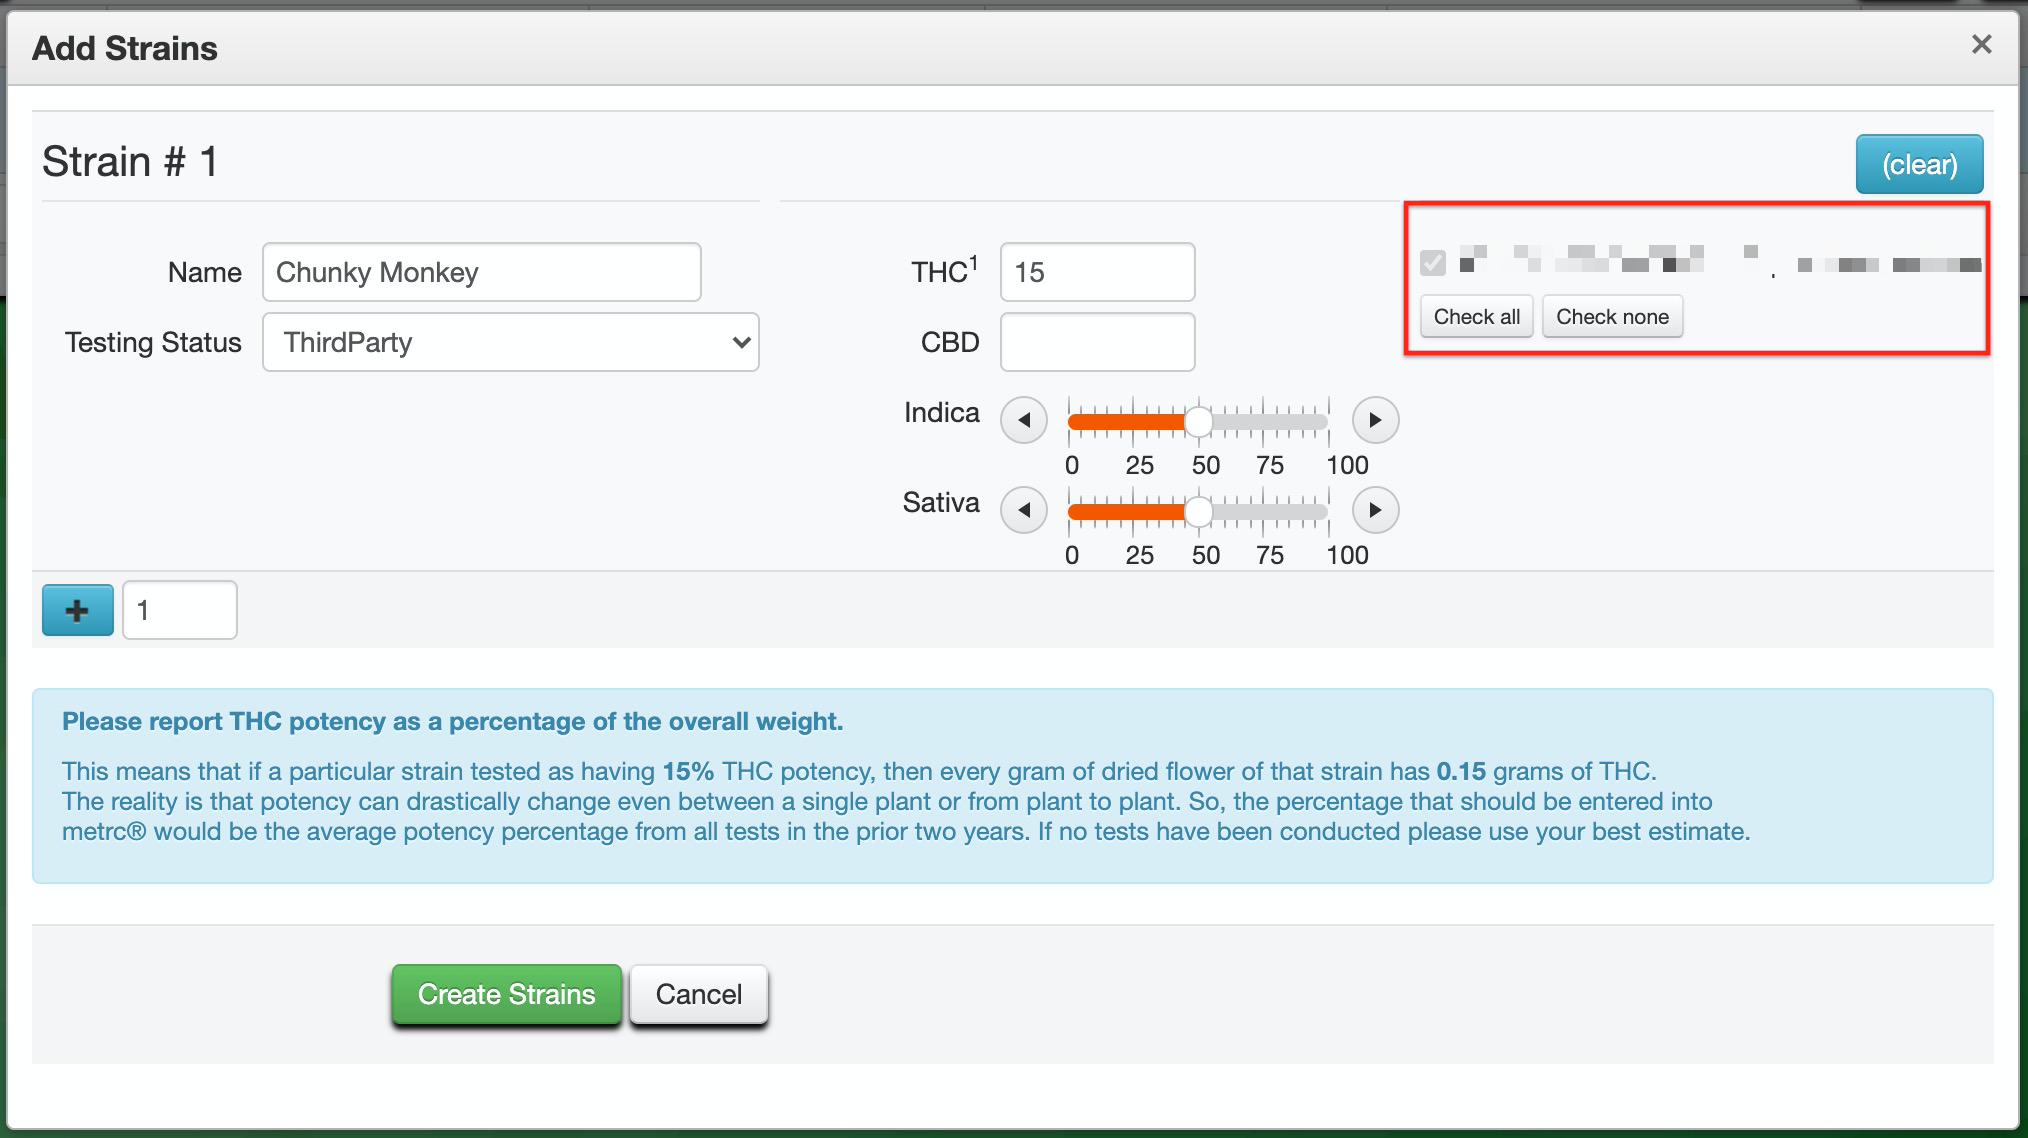Toggle the blurred facility checkbox
Viewport: 2028px width, 1138px height.
pyautogui.click(x=1433, y=263)
